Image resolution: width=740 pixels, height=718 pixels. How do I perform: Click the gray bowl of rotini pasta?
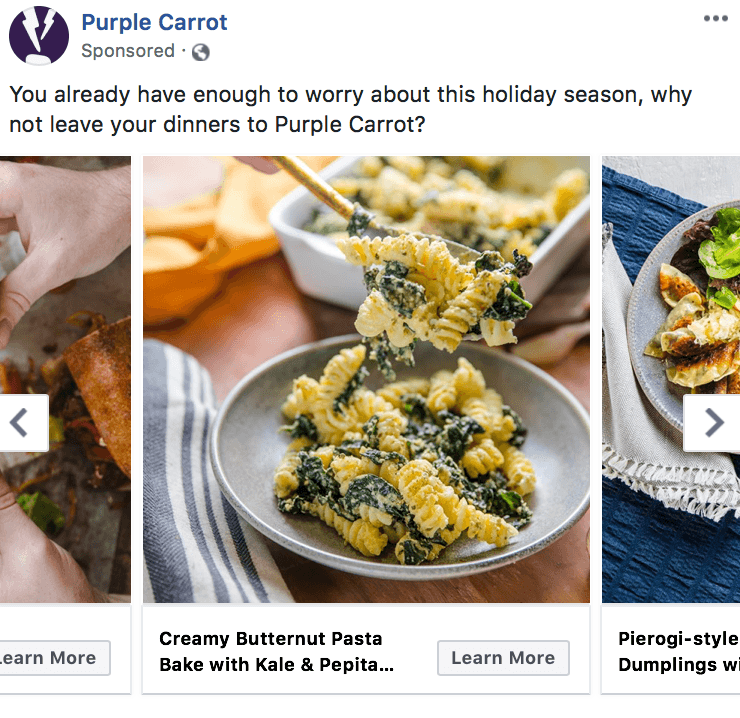point(400,460)
